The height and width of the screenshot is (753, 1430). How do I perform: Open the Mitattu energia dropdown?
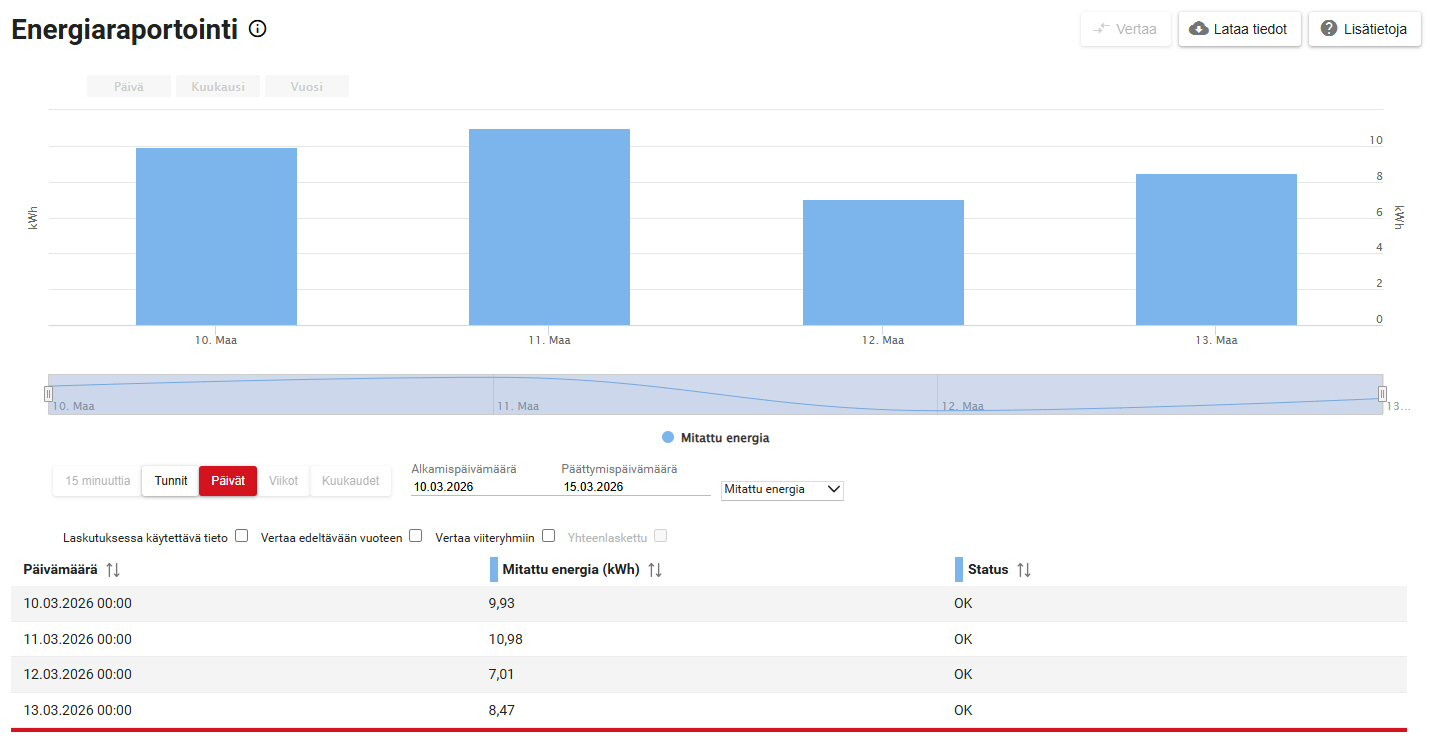[782, 490]
